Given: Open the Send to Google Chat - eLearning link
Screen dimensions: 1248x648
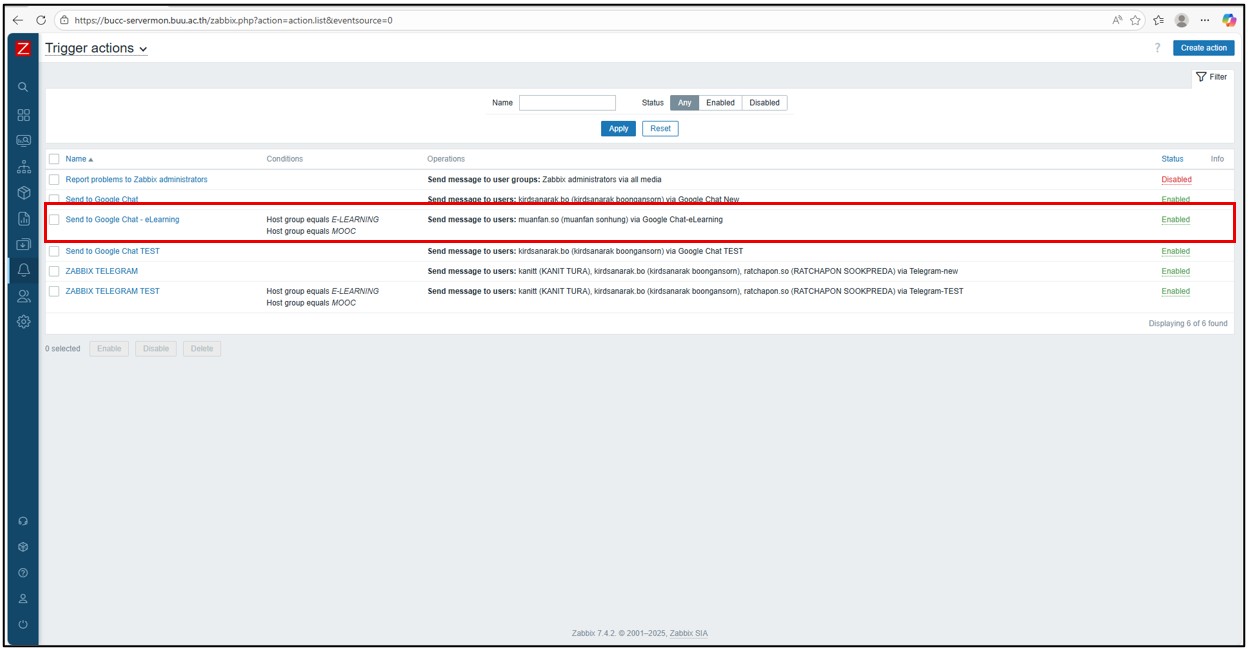Looking at the screenshot, I should tap(122, 219).
